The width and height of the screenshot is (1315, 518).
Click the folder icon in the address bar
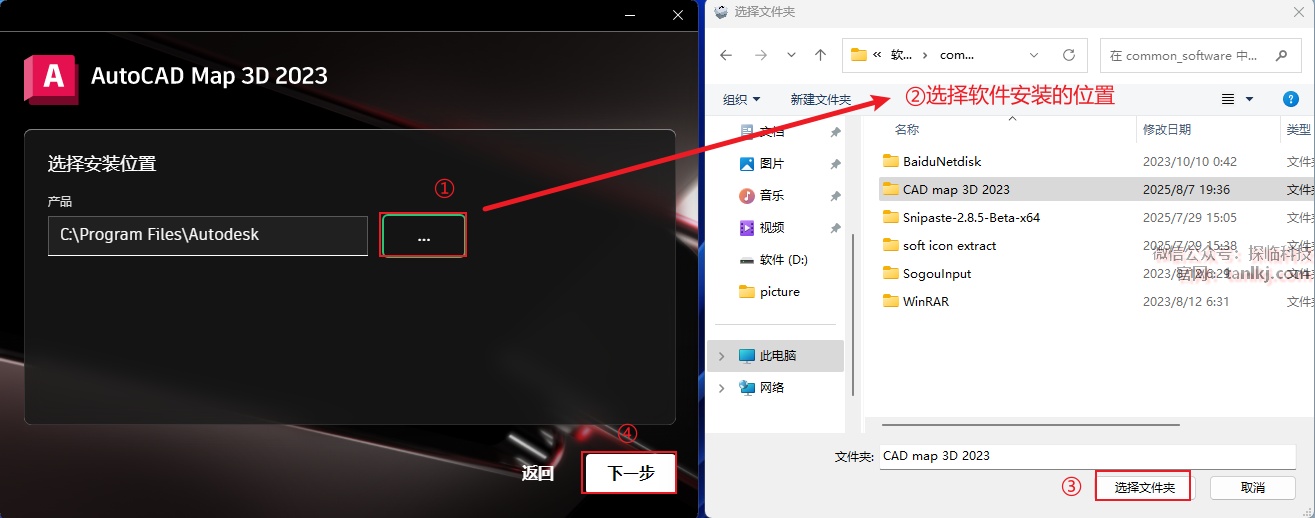click(858, 55)
